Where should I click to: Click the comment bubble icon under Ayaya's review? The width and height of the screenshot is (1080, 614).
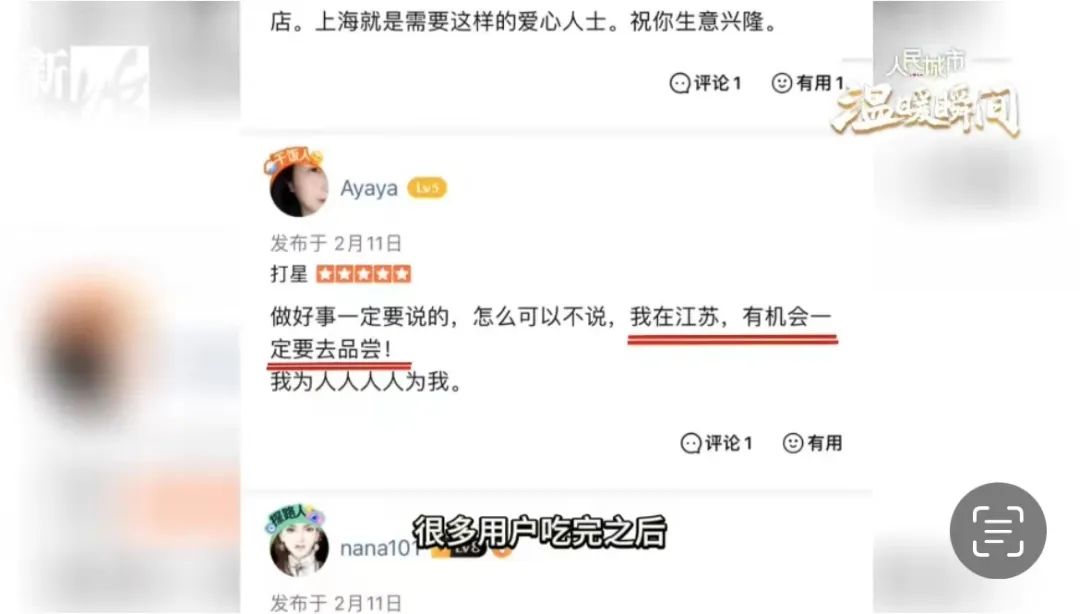[x=691, y=443]
